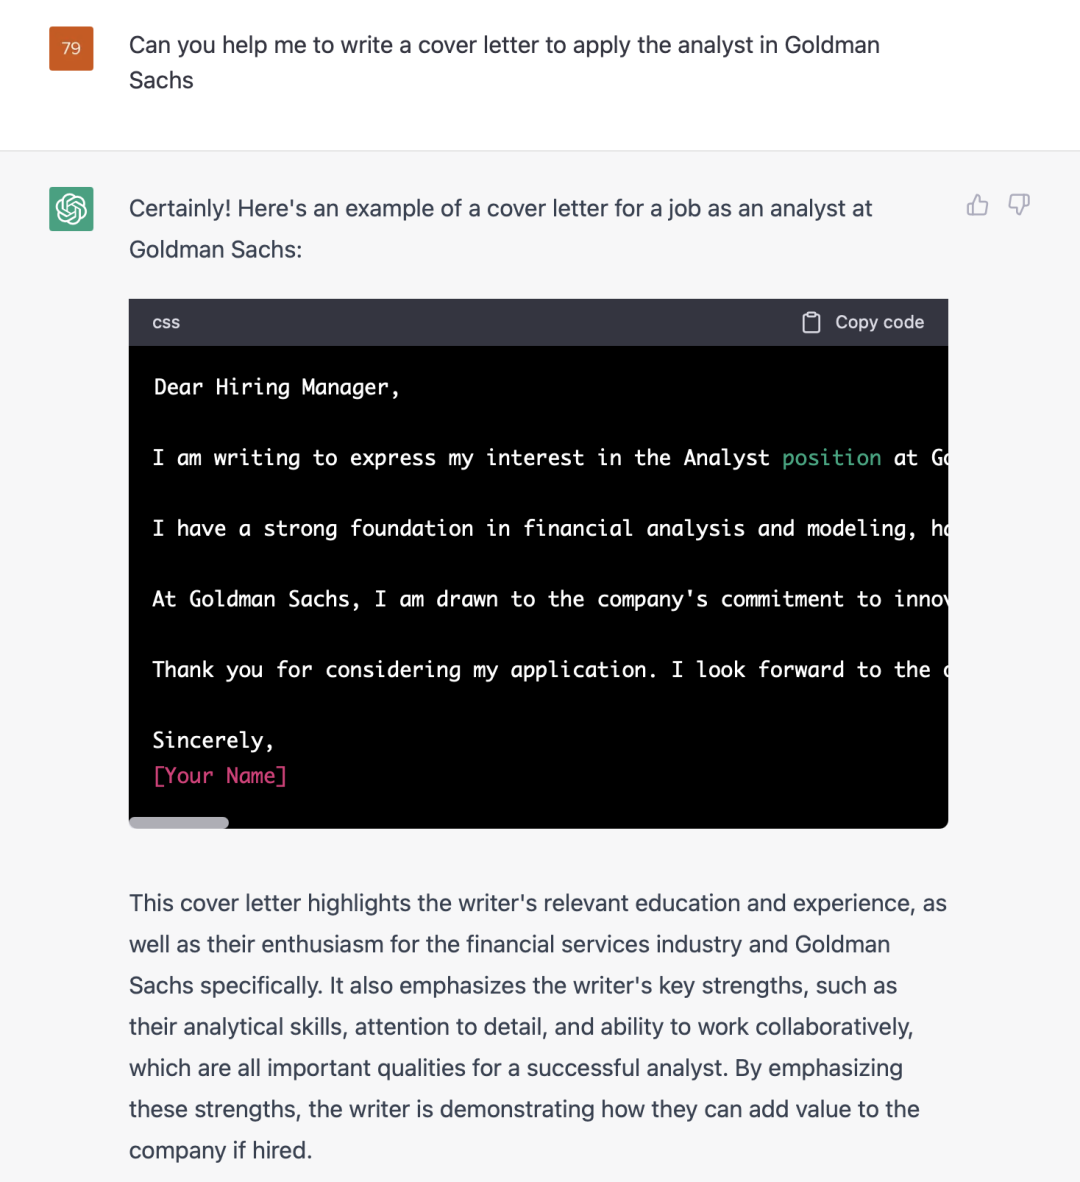Click the code block dark header bar
1080x1182 pixels.
pos(538,323)
